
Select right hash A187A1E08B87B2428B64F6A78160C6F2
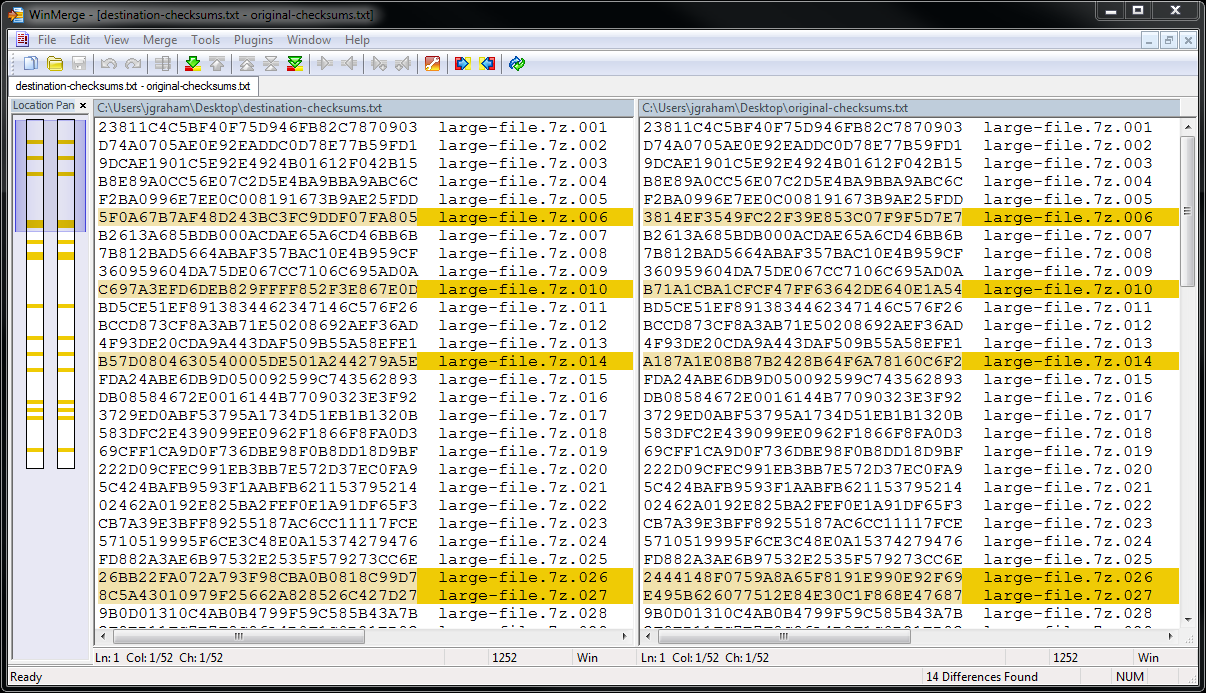coord(803,361)
